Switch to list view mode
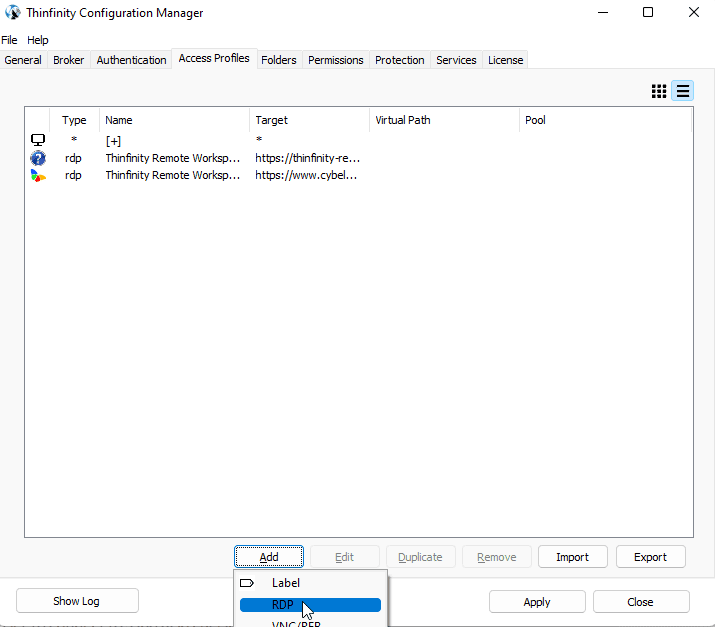This screenshot has height=627, width=715. coord(683,91)
